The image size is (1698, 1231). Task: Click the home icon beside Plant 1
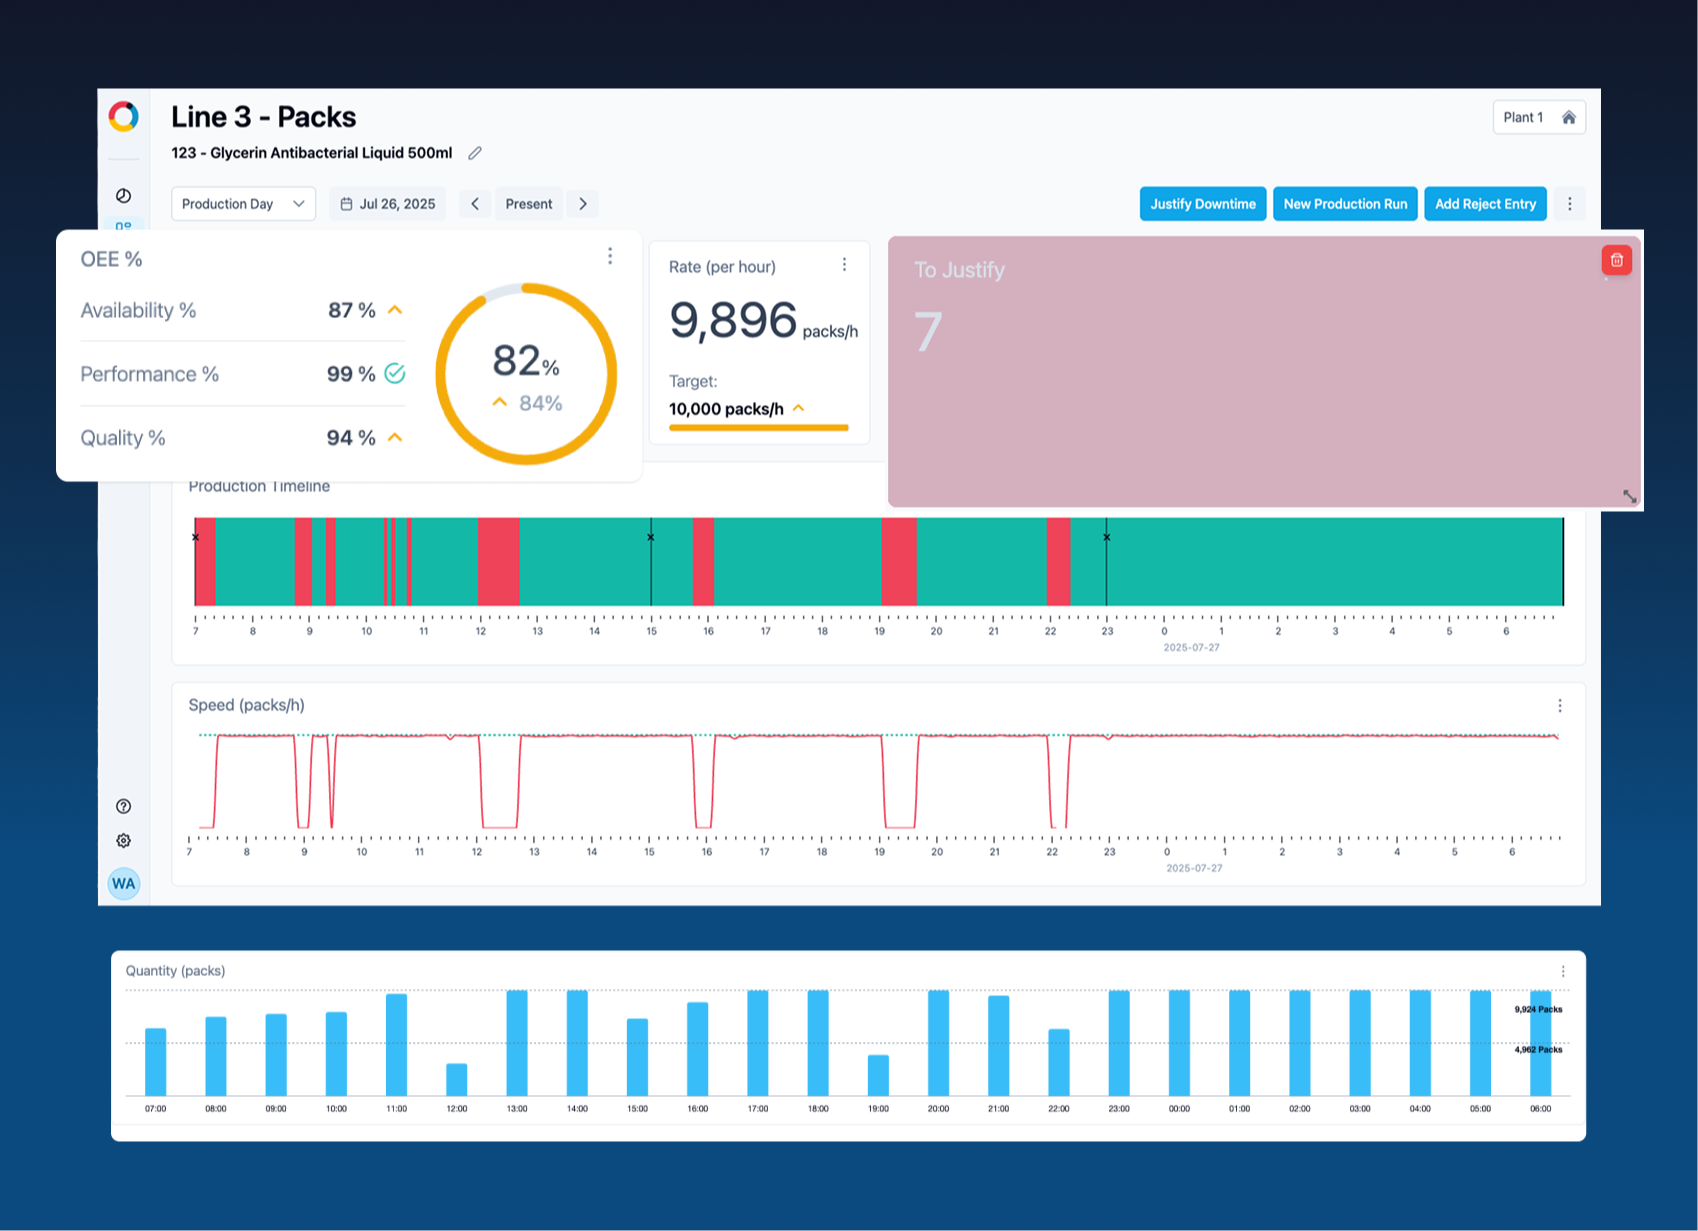[x=1569, y=118]
